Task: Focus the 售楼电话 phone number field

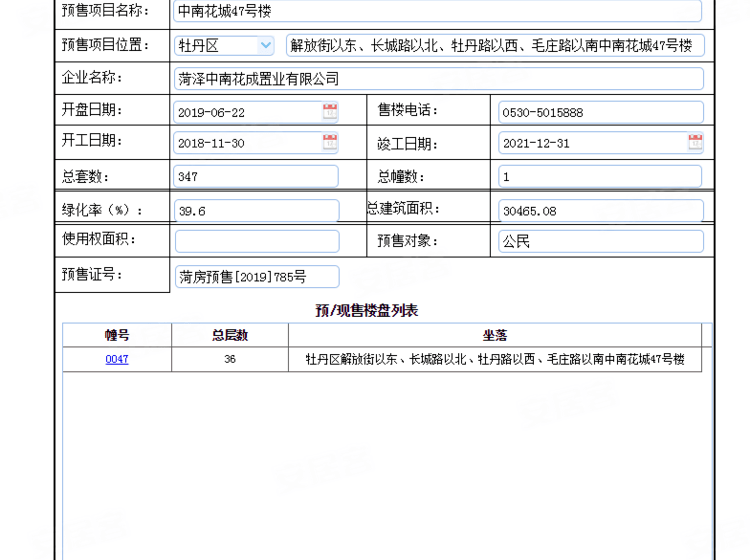Action: [600, 112]
